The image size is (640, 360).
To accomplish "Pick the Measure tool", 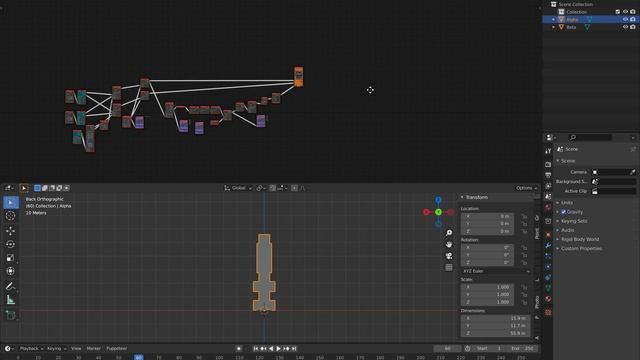I will (11, 300).
